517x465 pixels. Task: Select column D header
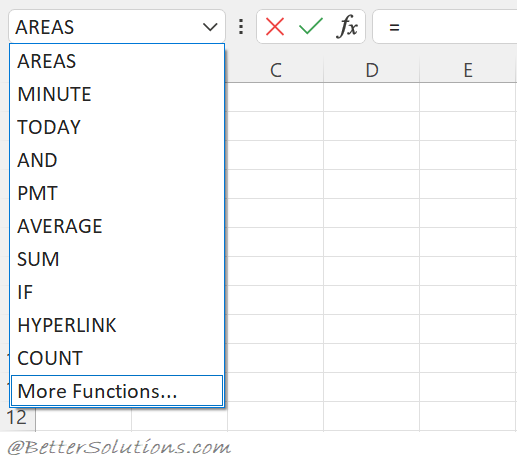[372, 70]
